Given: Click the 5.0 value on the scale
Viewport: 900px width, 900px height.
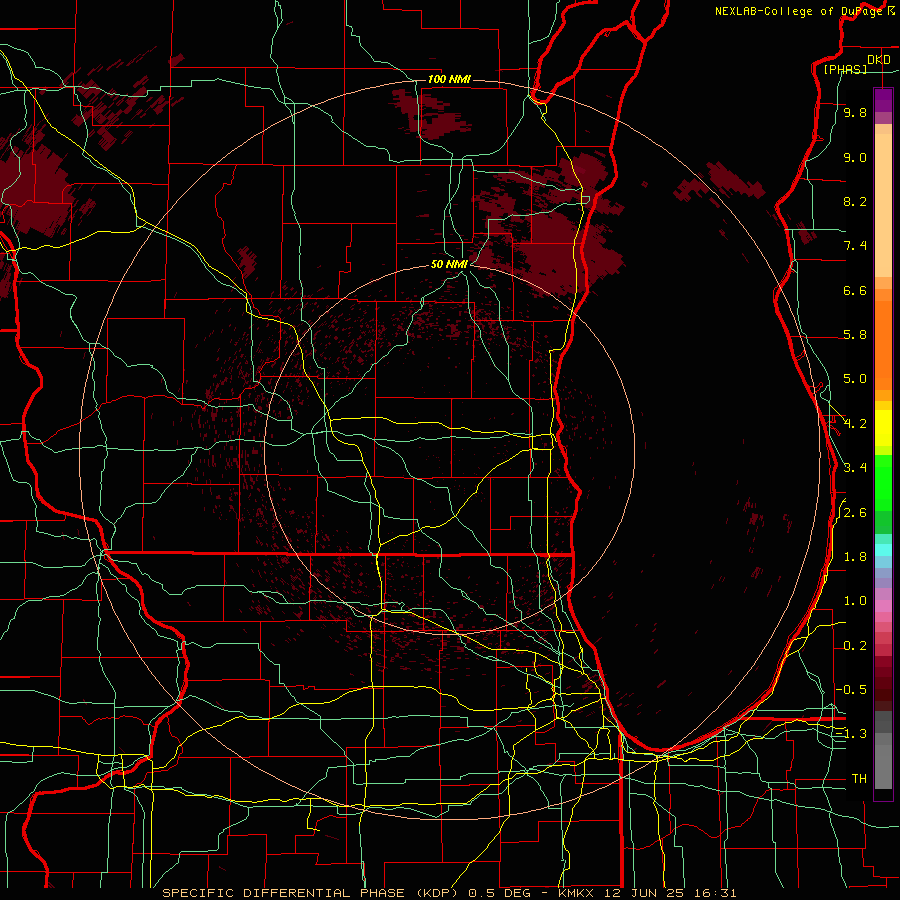Looking at the screenshot, I should [855, 379].
